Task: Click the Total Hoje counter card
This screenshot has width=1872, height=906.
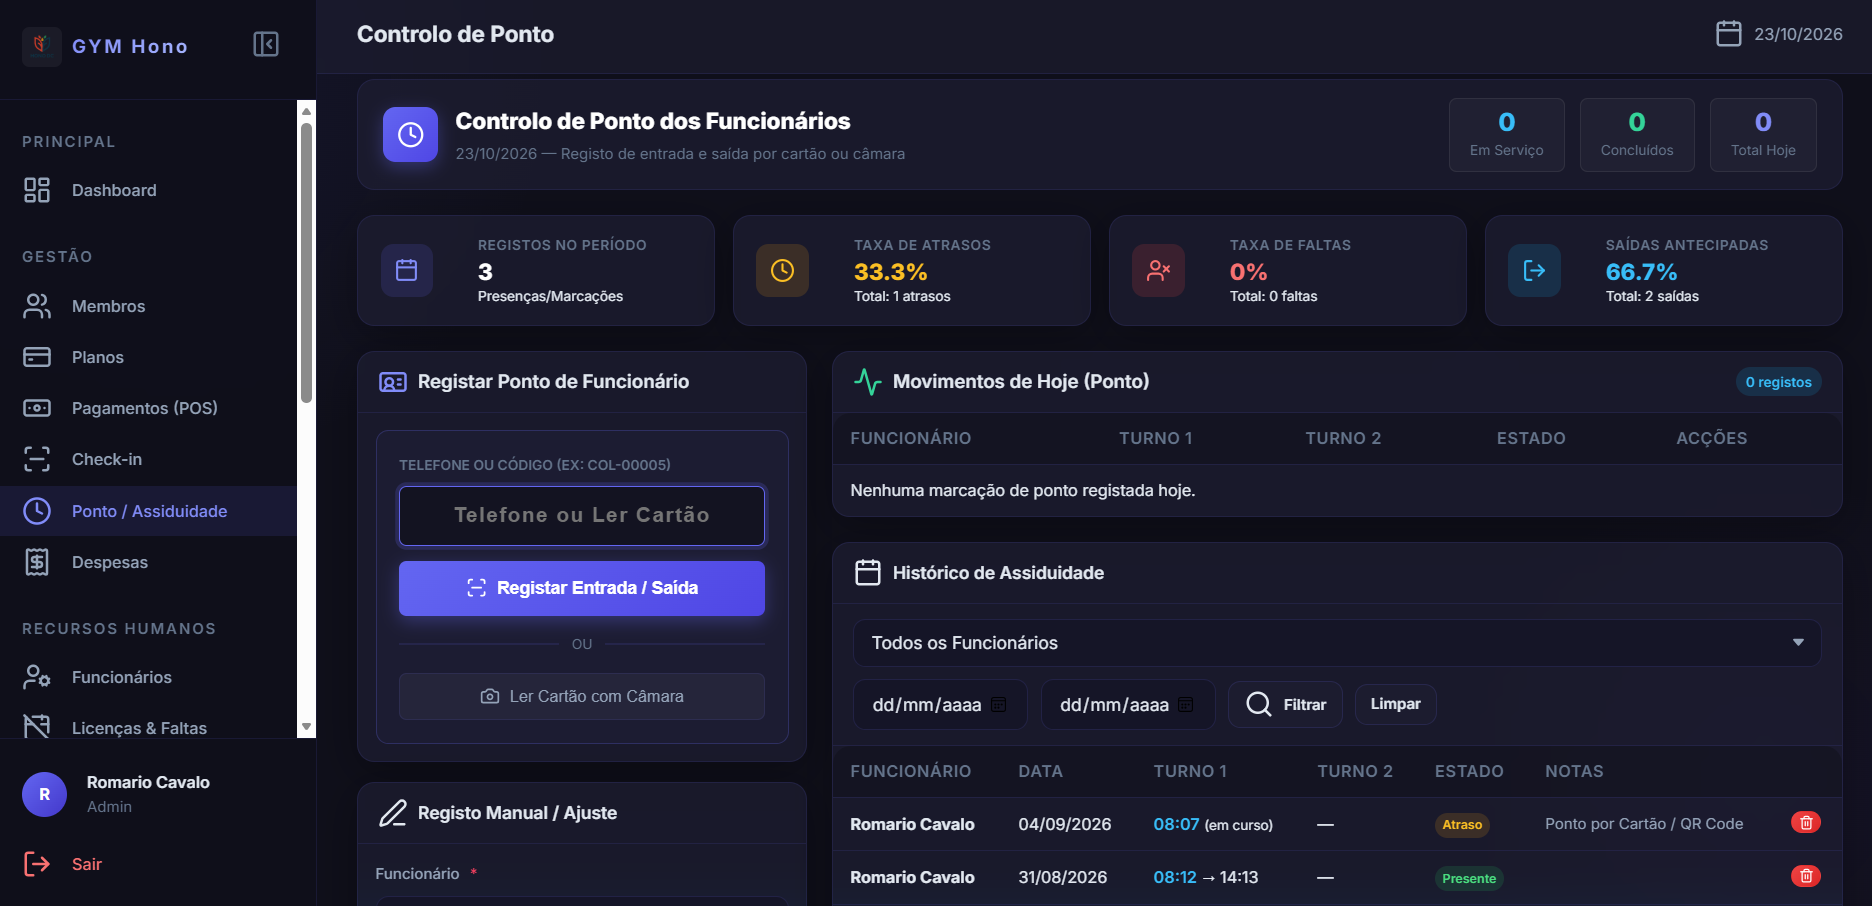Action: (x=1763, y=135)
